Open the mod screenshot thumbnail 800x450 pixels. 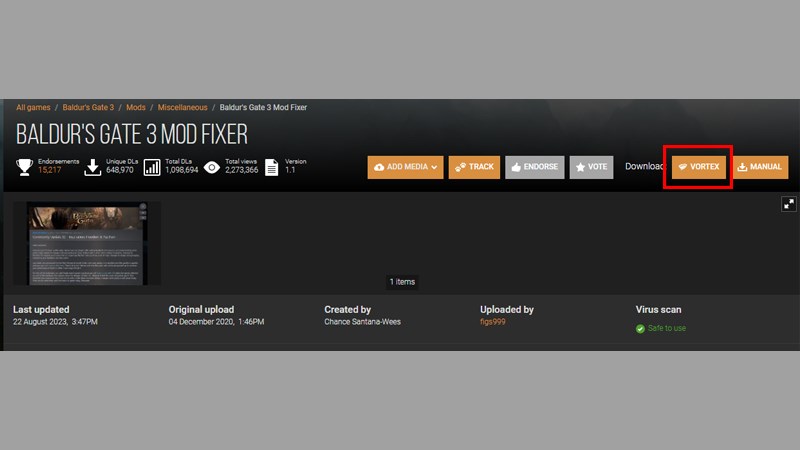pyautogui.click(x=87, y=244)
